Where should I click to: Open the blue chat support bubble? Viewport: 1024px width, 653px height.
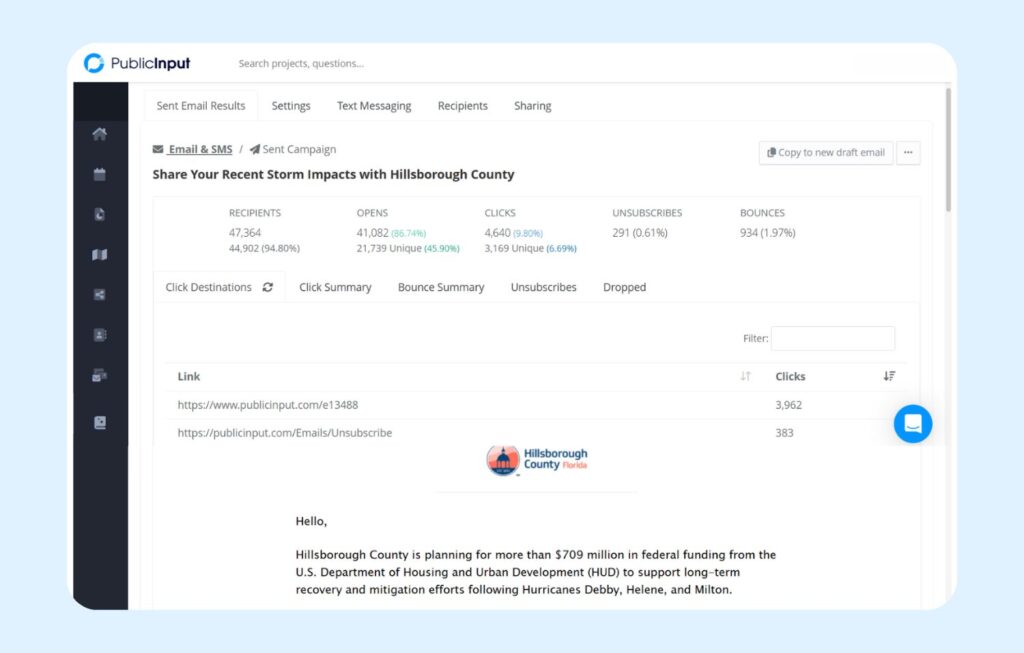(912, 424)
